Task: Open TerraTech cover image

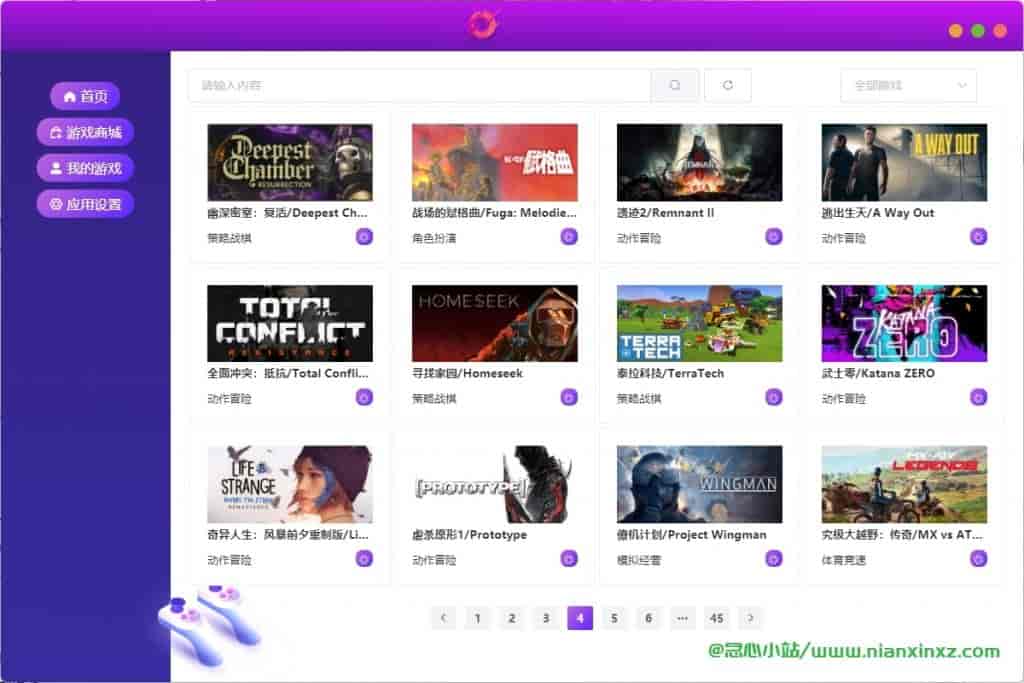Action: point(699,323)
